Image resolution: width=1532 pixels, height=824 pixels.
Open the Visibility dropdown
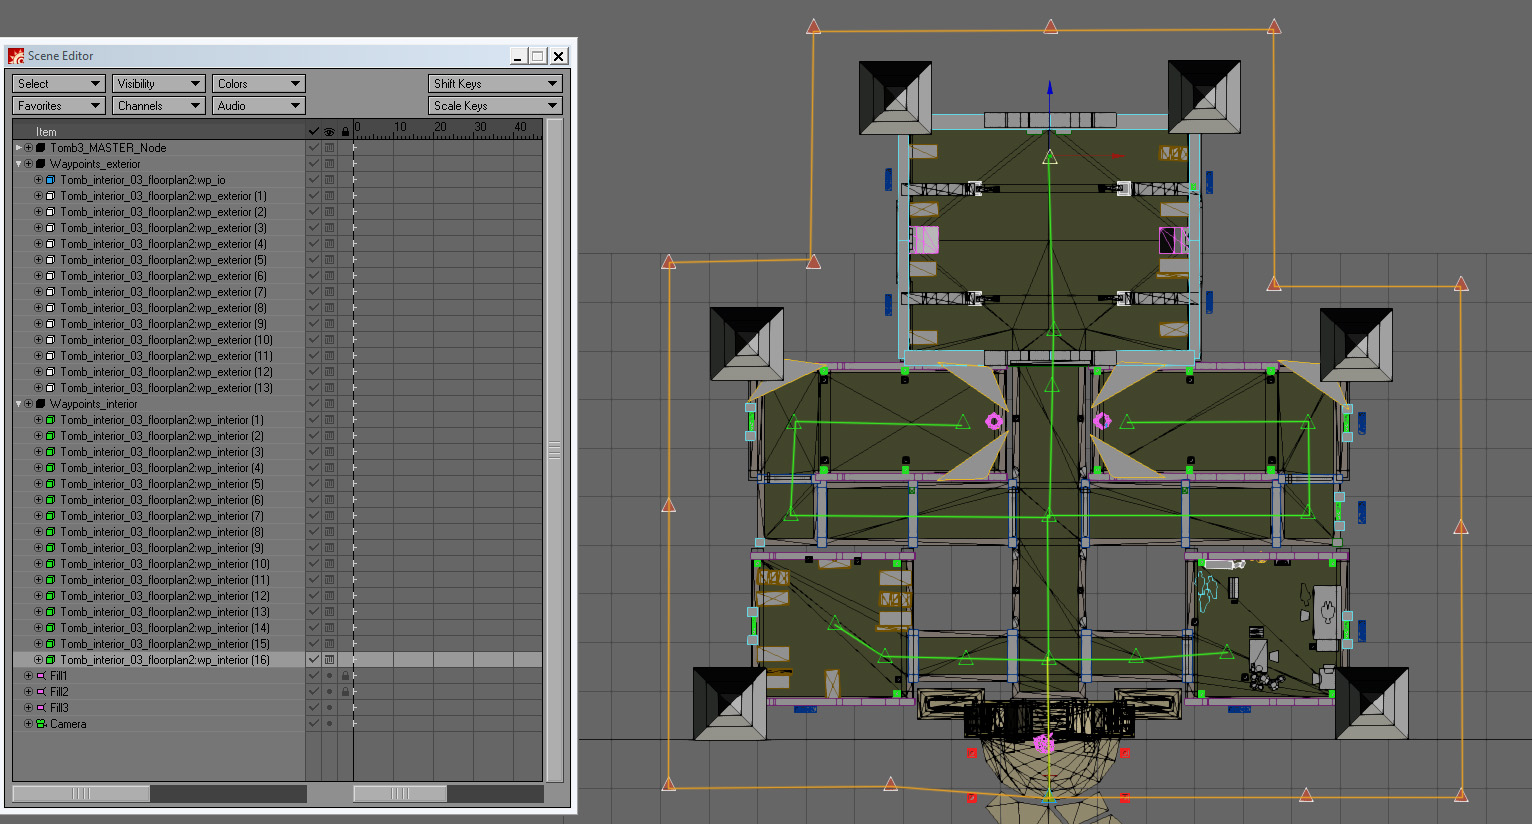tap(158, 84)
